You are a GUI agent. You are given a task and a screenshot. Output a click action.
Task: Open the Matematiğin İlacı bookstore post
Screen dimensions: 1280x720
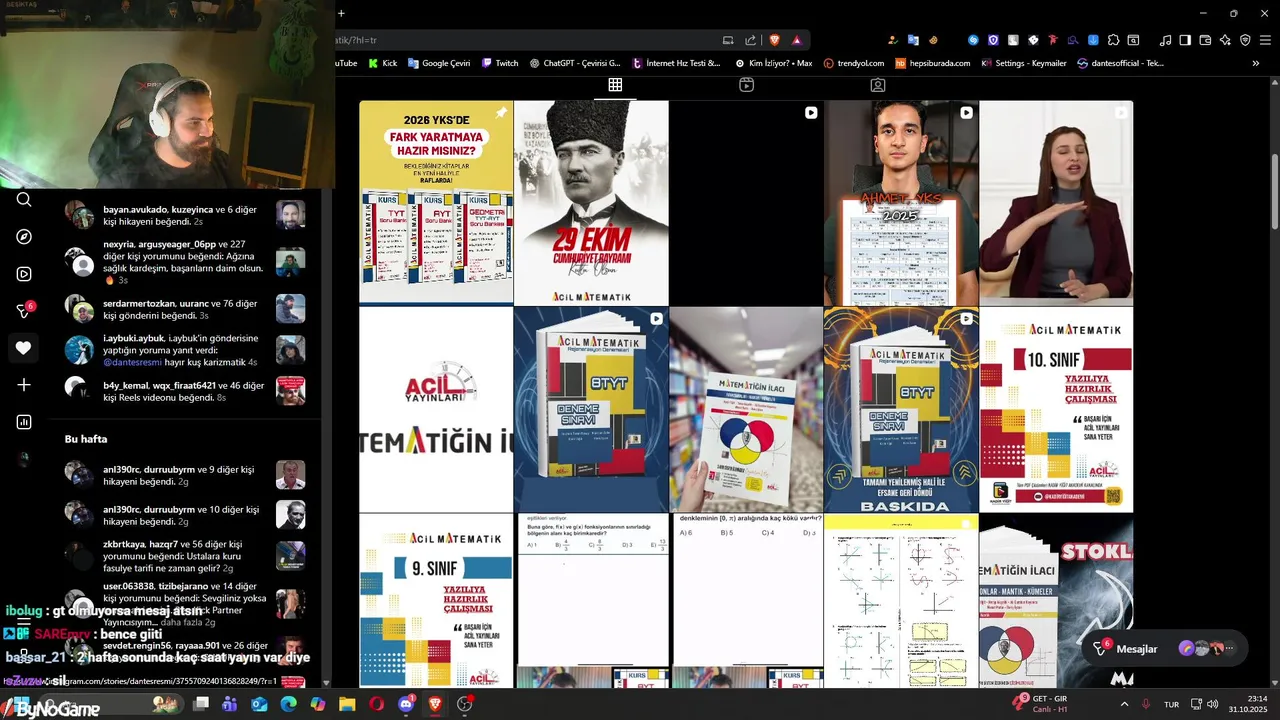pos(746,409)
